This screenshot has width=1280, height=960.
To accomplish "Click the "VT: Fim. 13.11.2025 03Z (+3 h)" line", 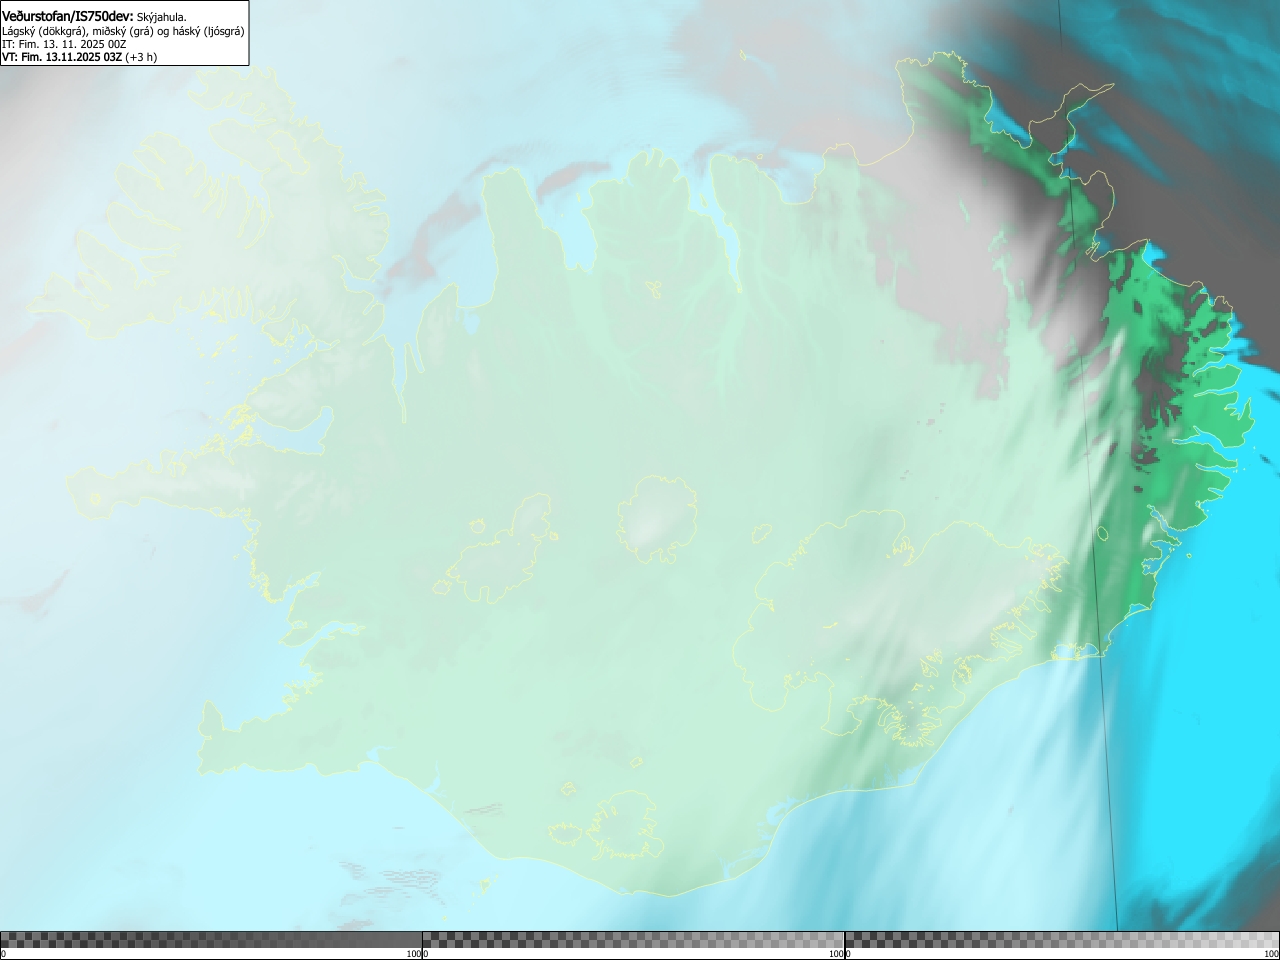I will [79, 57].
